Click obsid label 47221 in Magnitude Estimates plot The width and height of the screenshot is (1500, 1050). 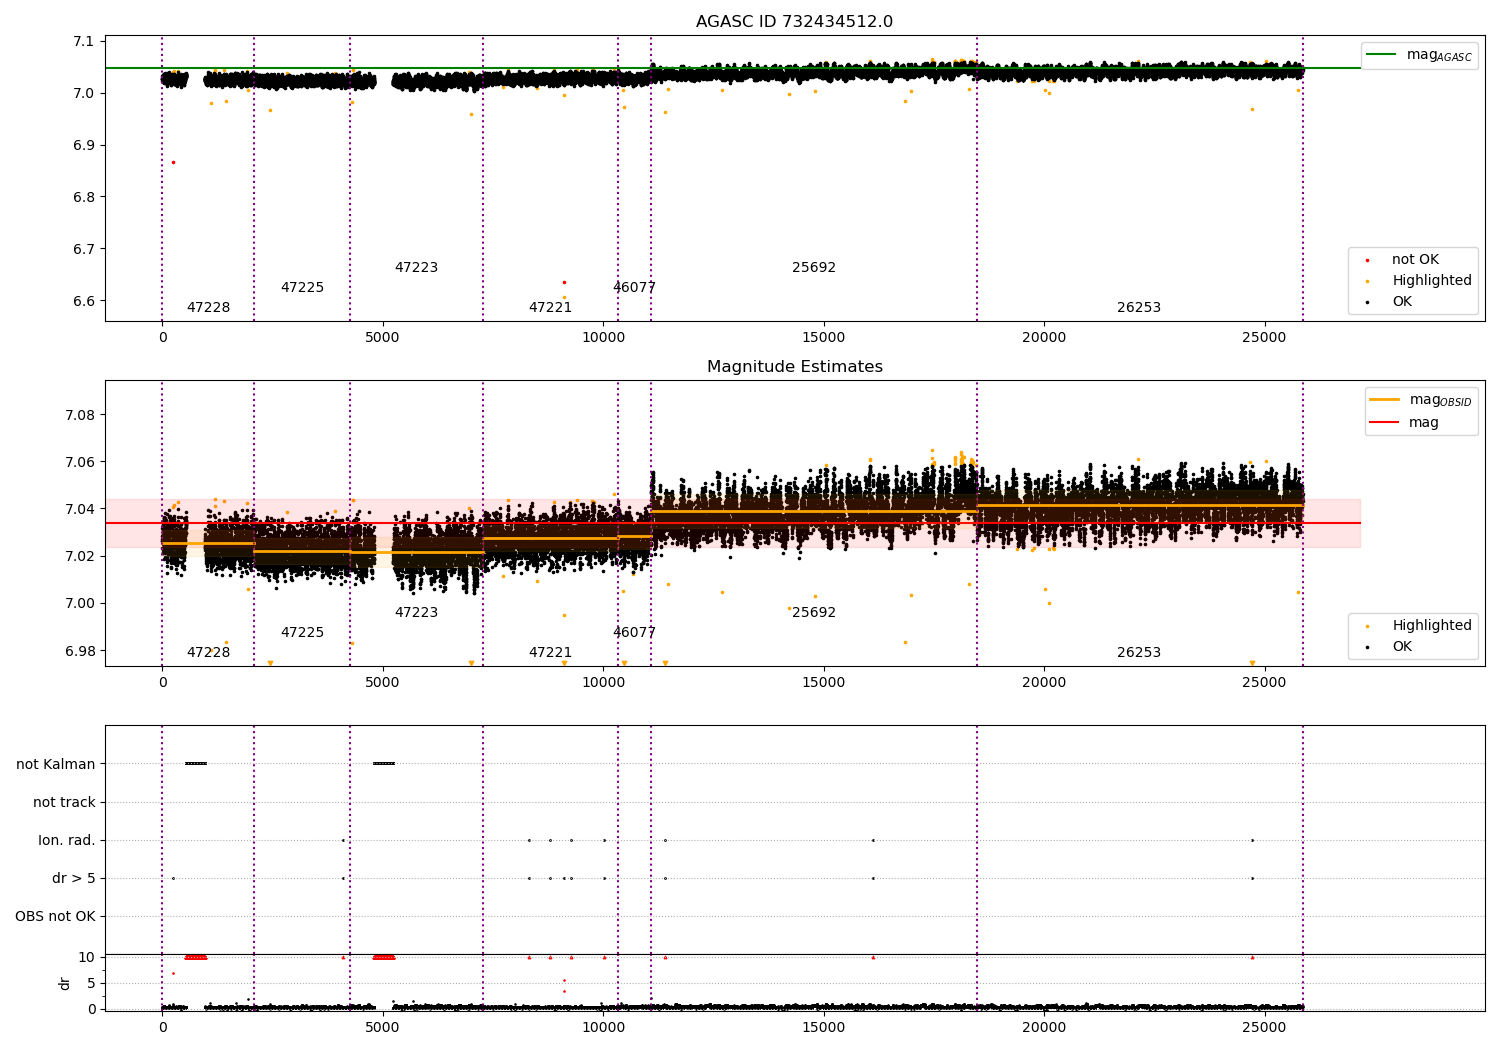tap(550, 653)
